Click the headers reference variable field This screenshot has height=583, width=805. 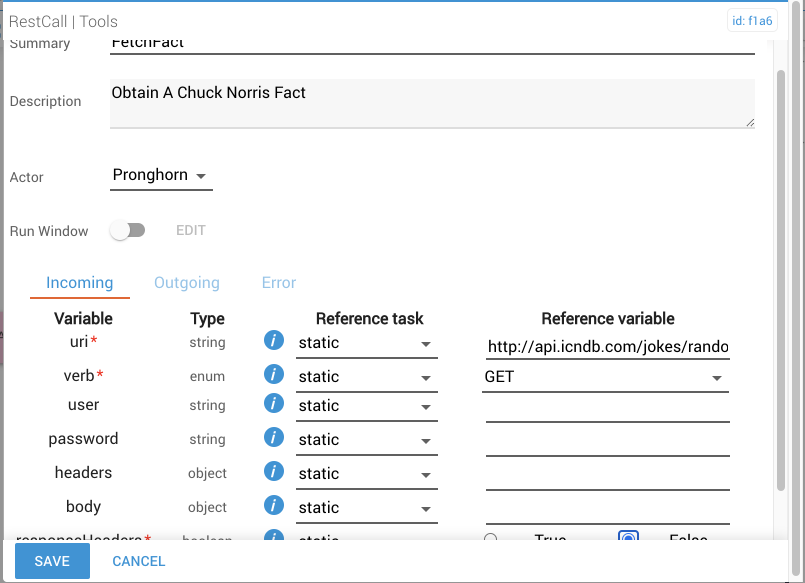pos(608,477)
